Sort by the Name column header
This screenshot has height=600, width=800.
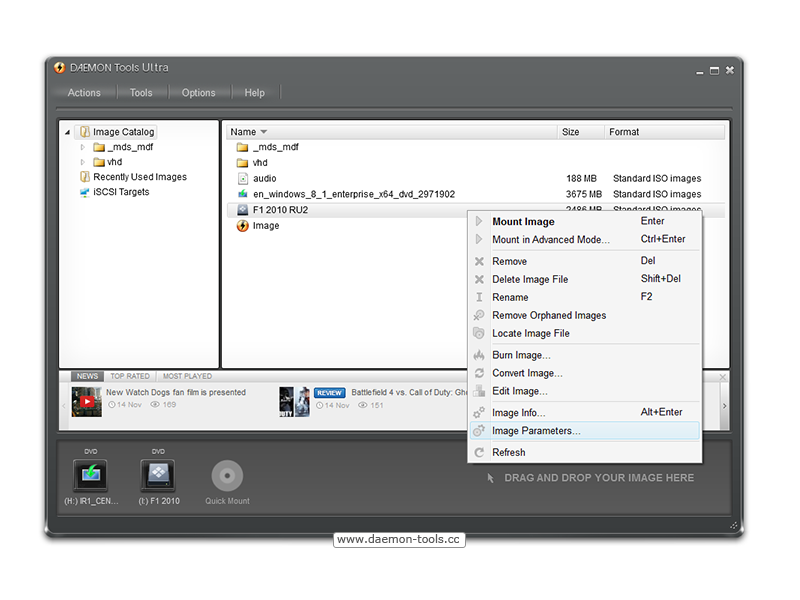tap(243, 132)
